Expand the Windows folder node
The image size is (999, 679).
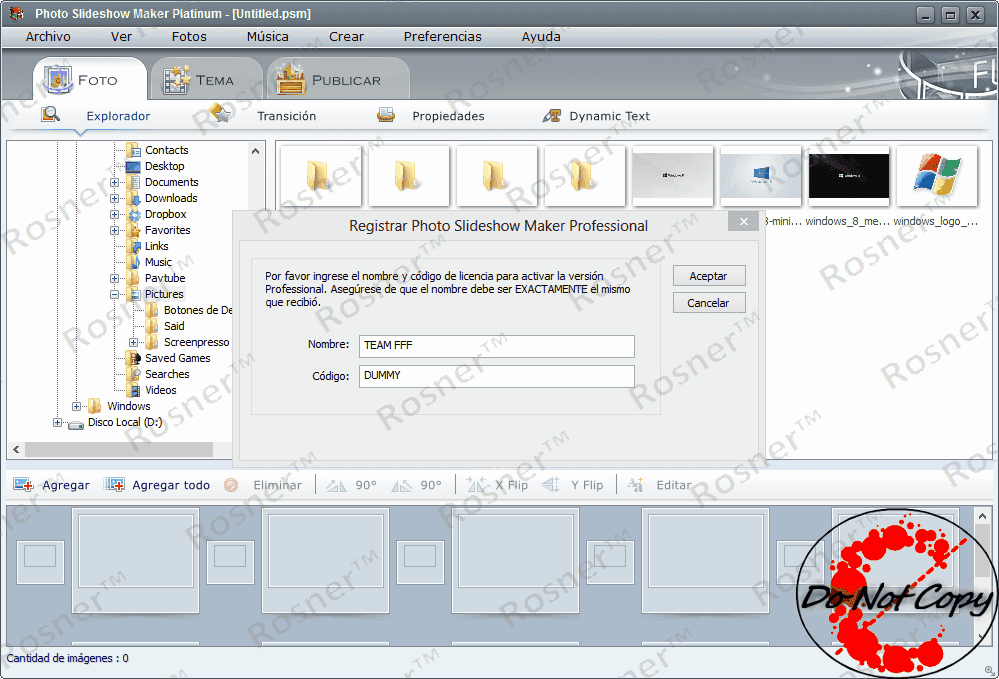point(76,406)
